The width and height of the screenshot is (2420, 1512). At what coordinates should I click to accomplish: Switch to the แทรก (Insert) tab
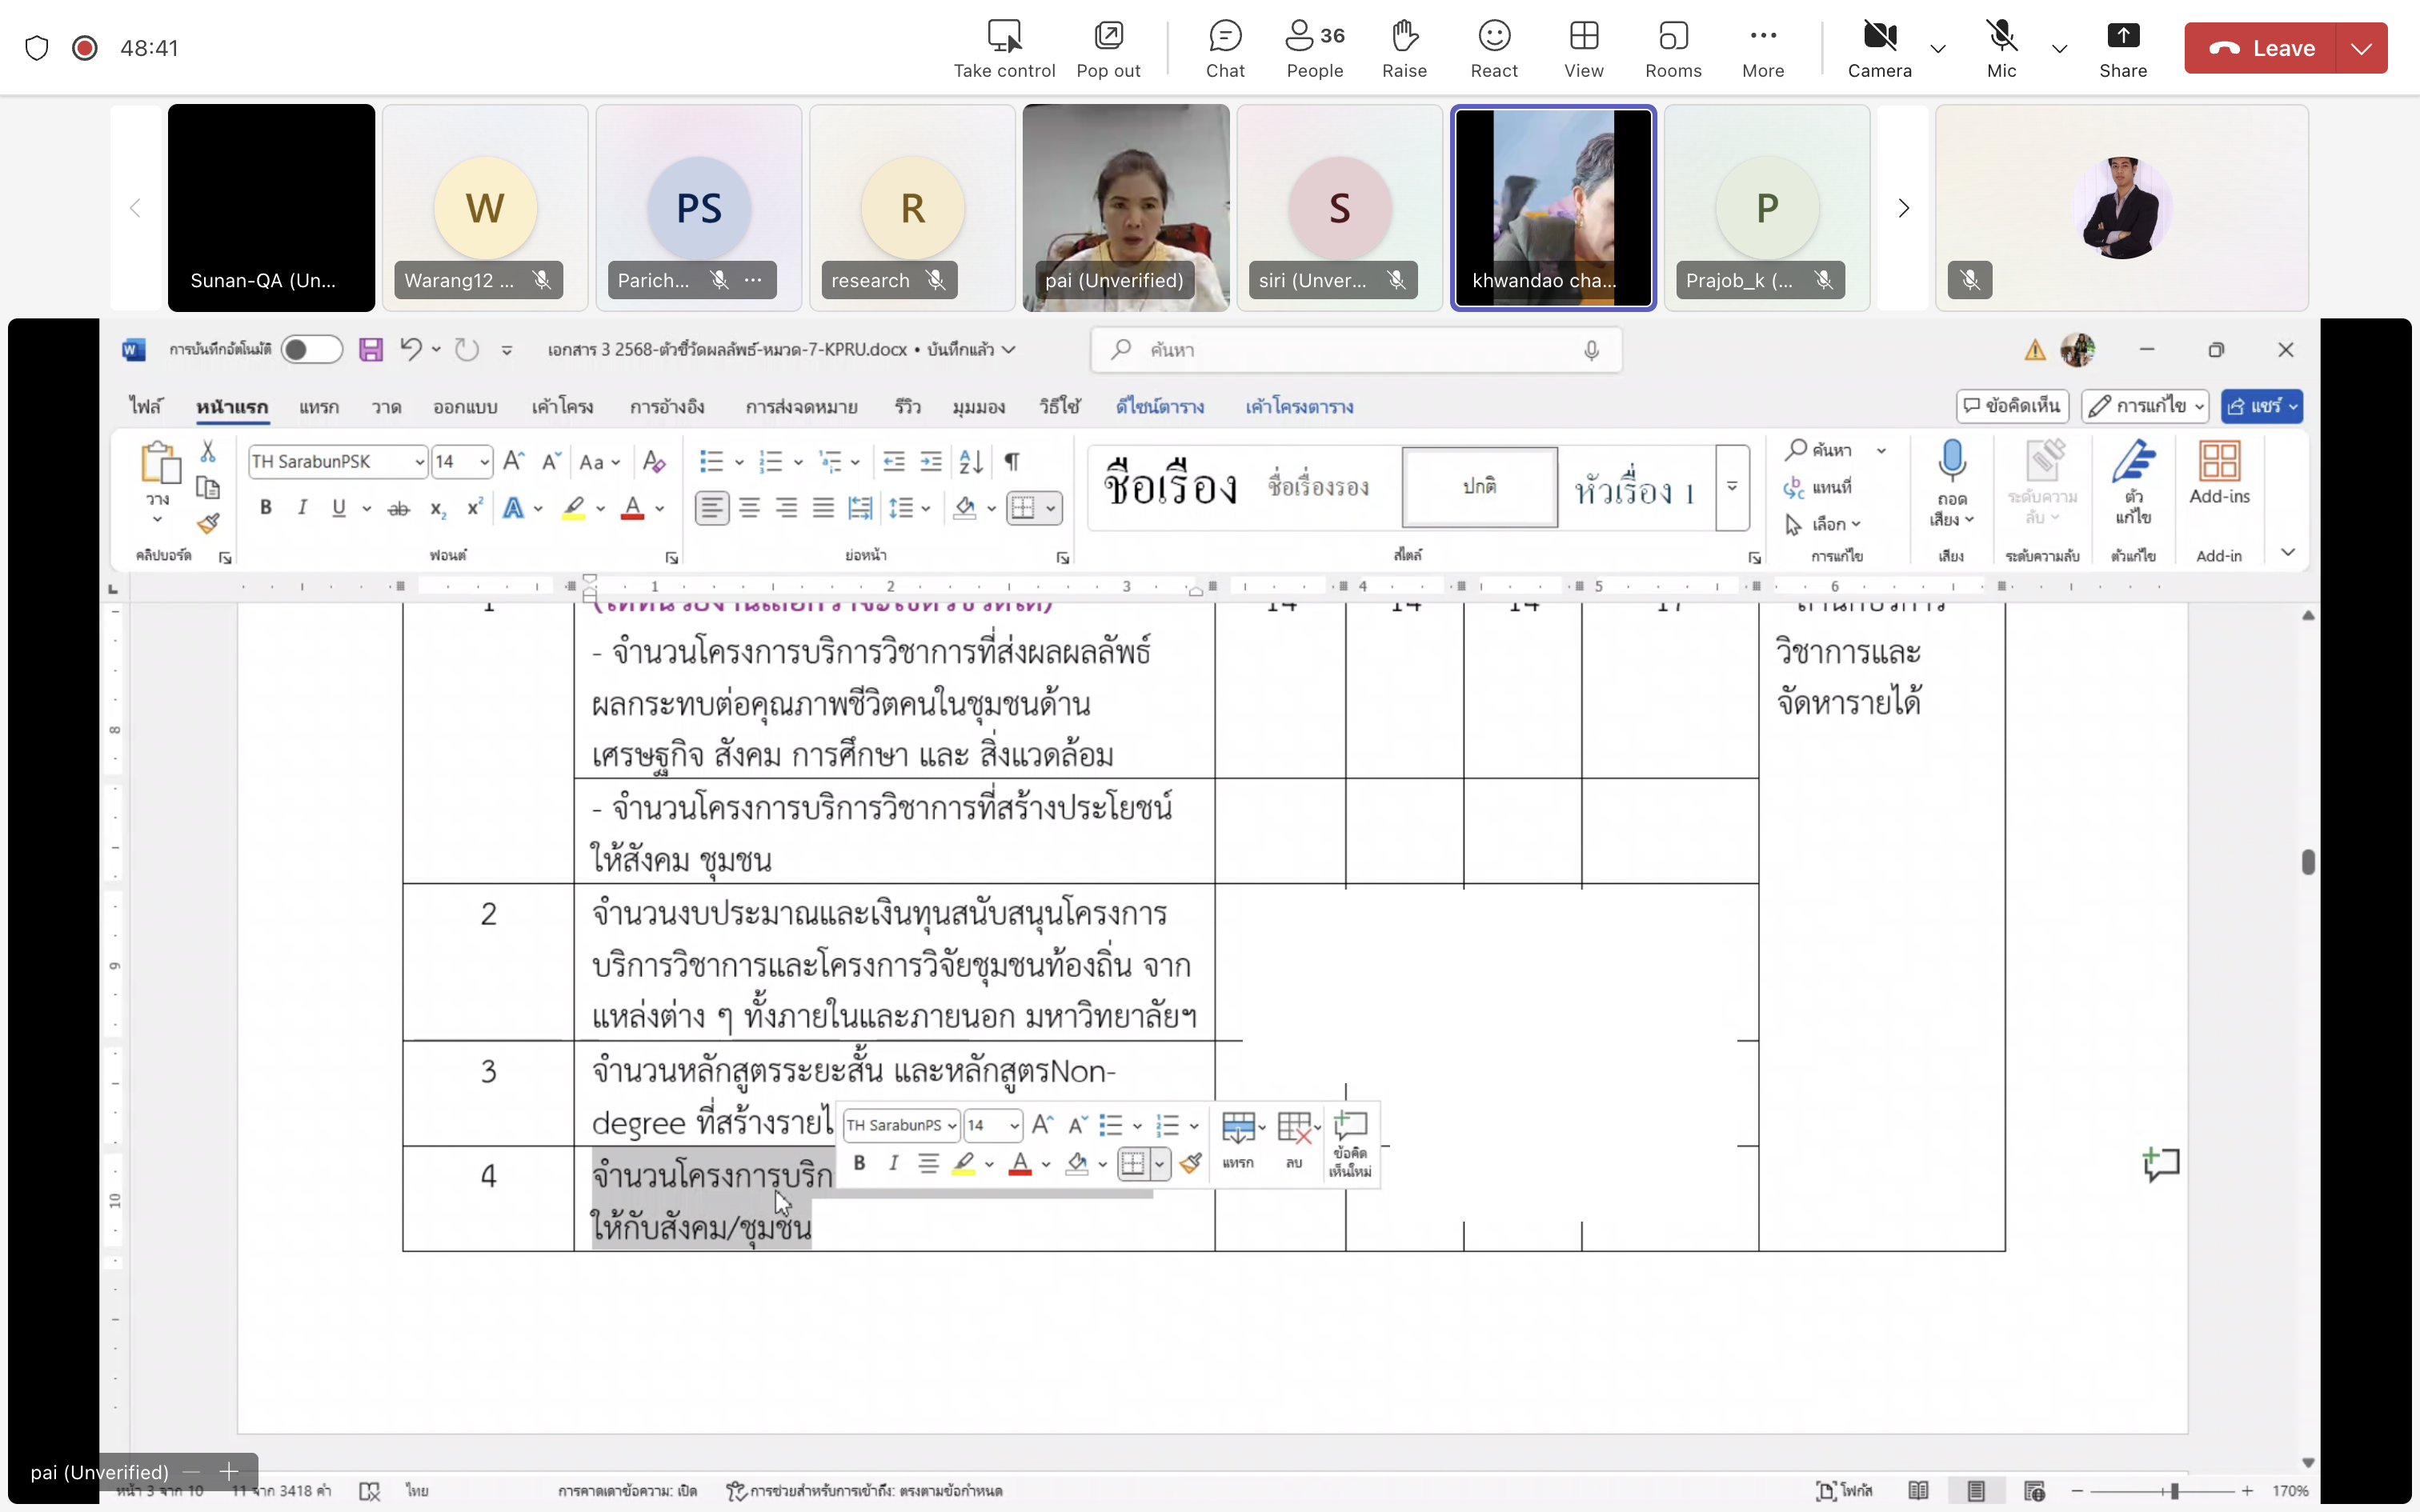coord(318,406)
